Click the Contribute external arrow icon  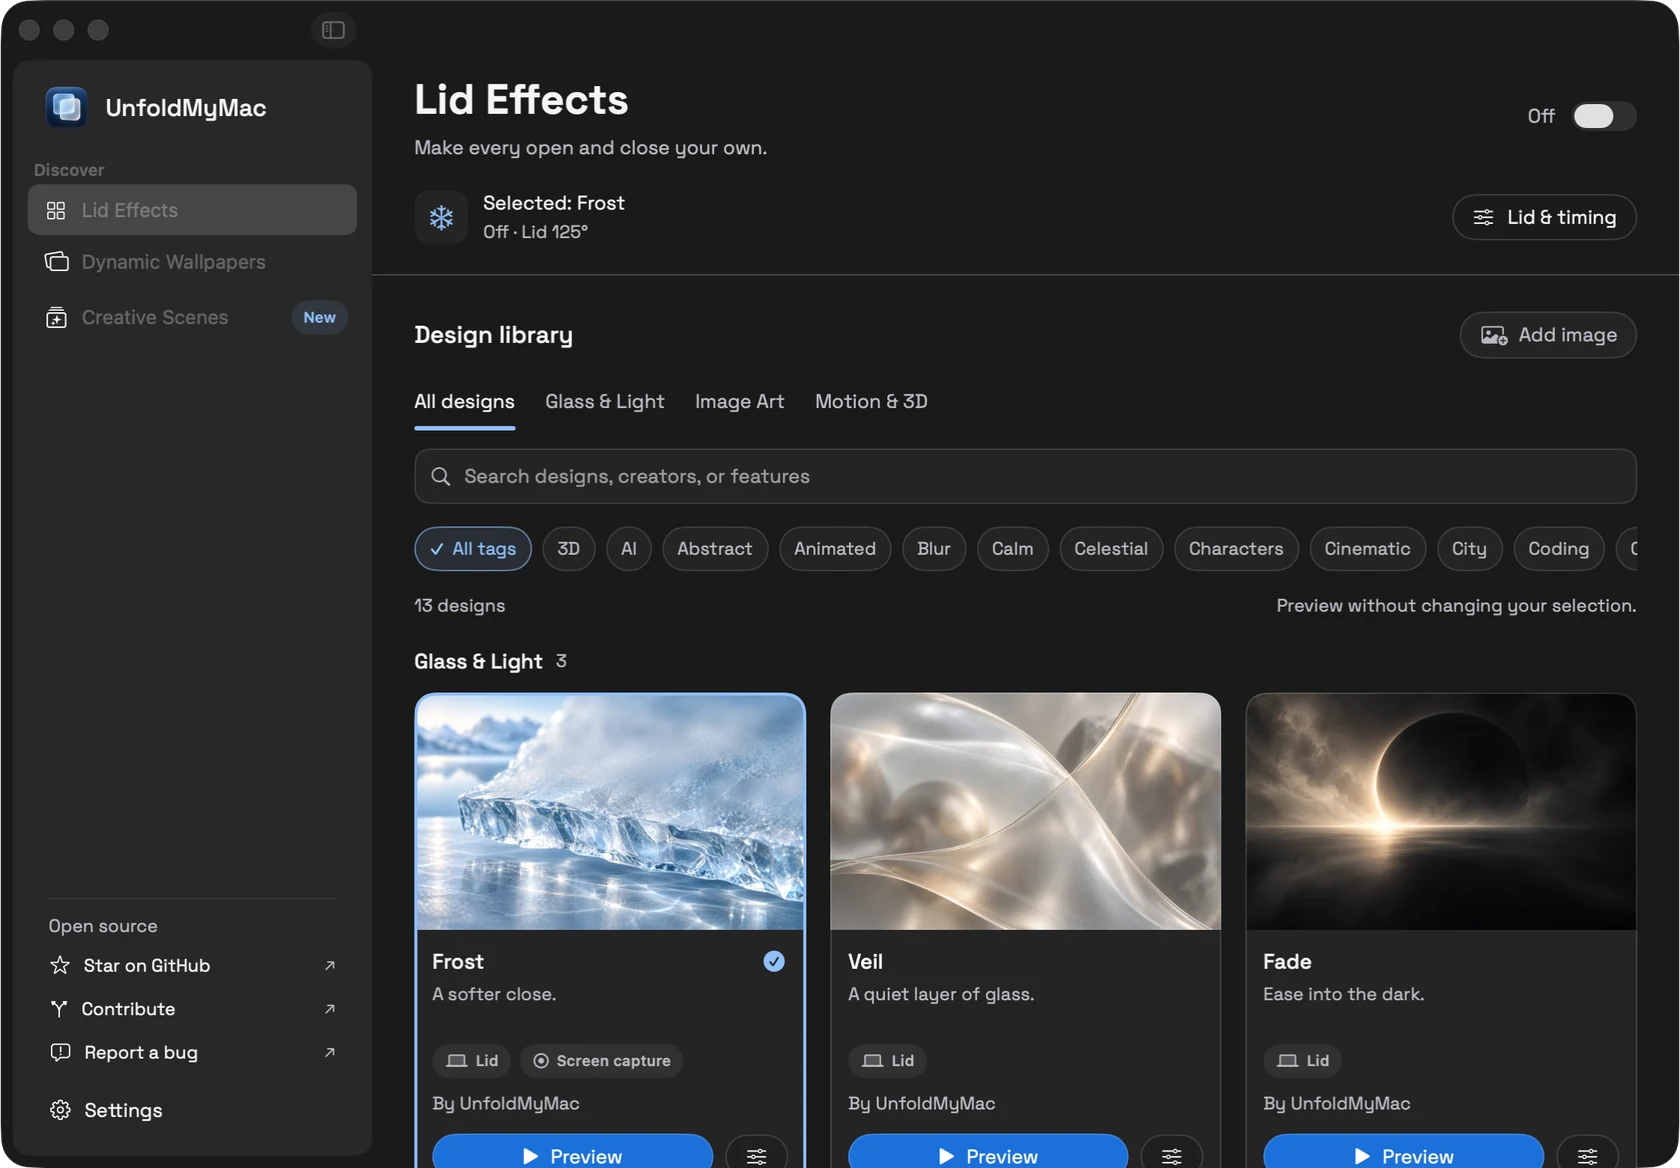(x=330, y=1009)
